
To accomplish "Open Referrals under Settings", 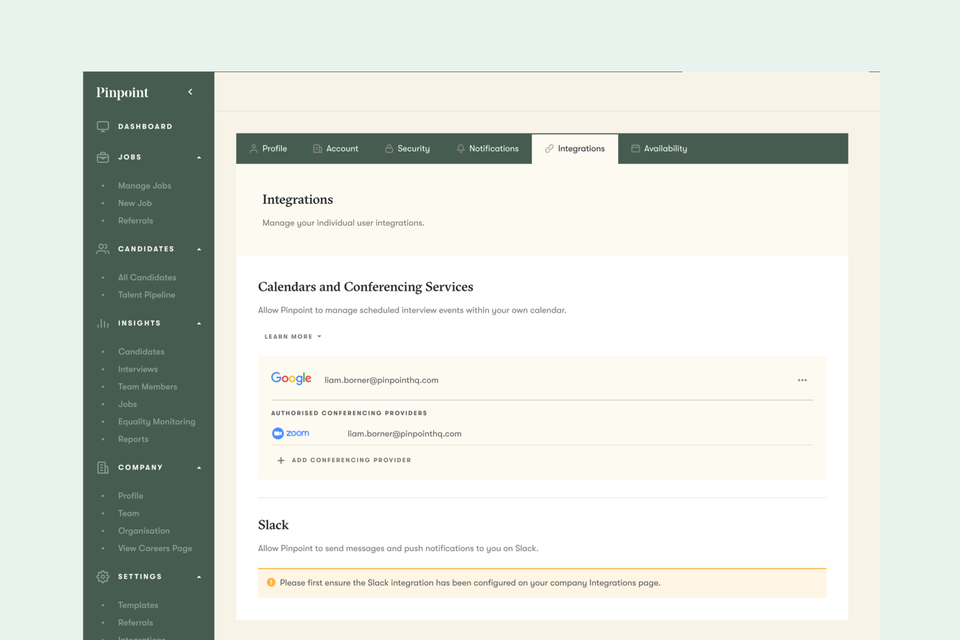I will [135, 623].
